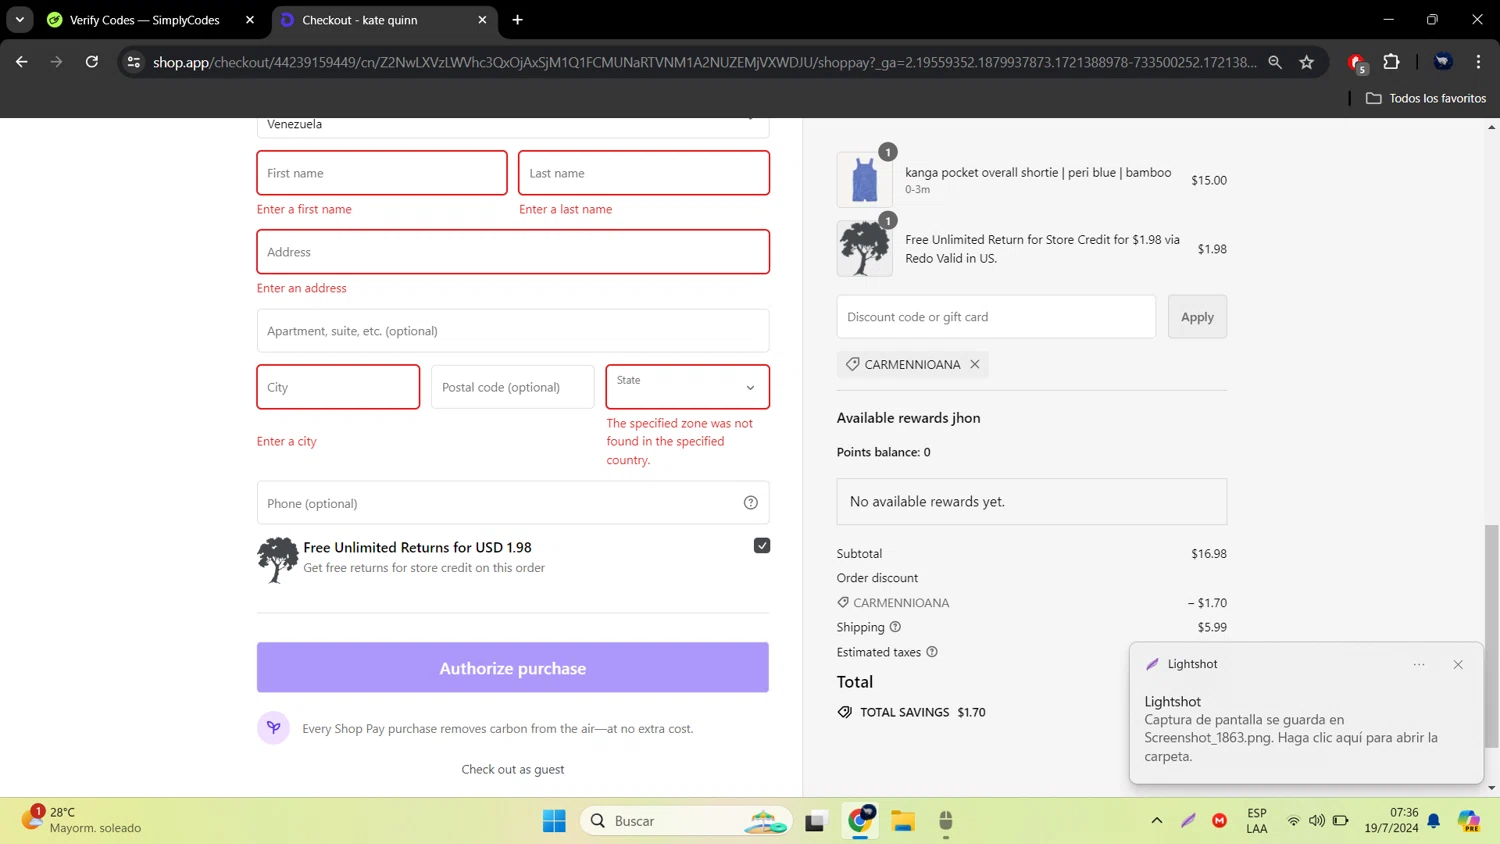Click the First name field
Viewport: 1500px width, 844px height.
pyautogui.click(x=382, y=173)
